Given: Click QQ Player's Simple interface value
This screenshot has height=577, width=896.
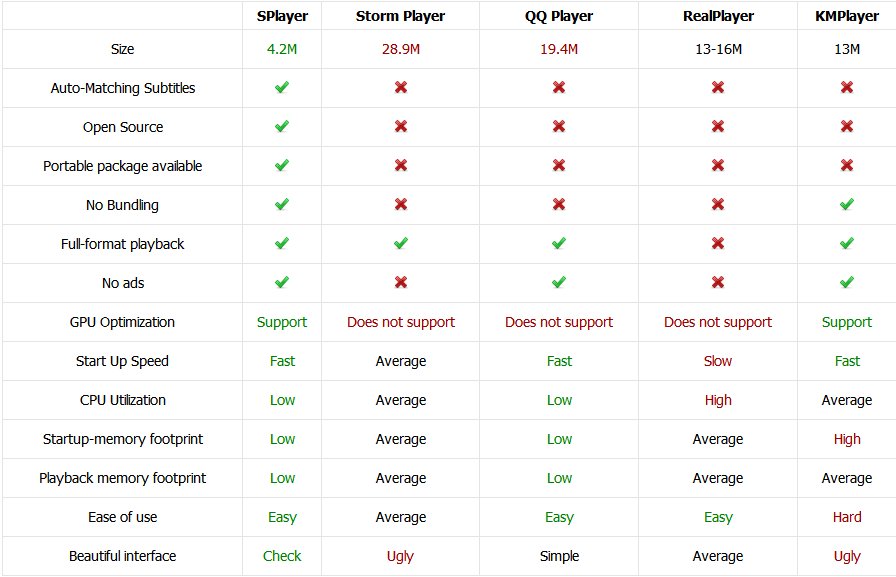Looking at the screenshot, I should (x=559, y=556).
